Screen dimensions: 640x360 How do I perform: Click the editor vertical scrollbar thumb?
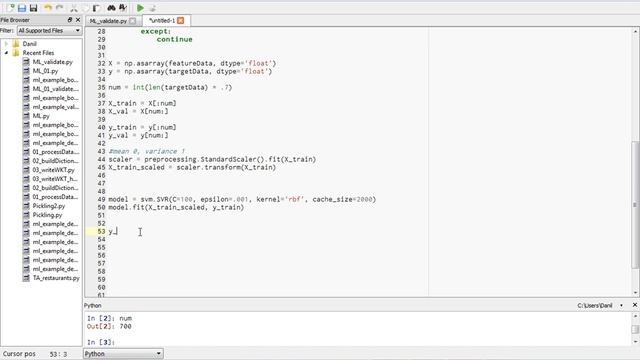point(635,204)
